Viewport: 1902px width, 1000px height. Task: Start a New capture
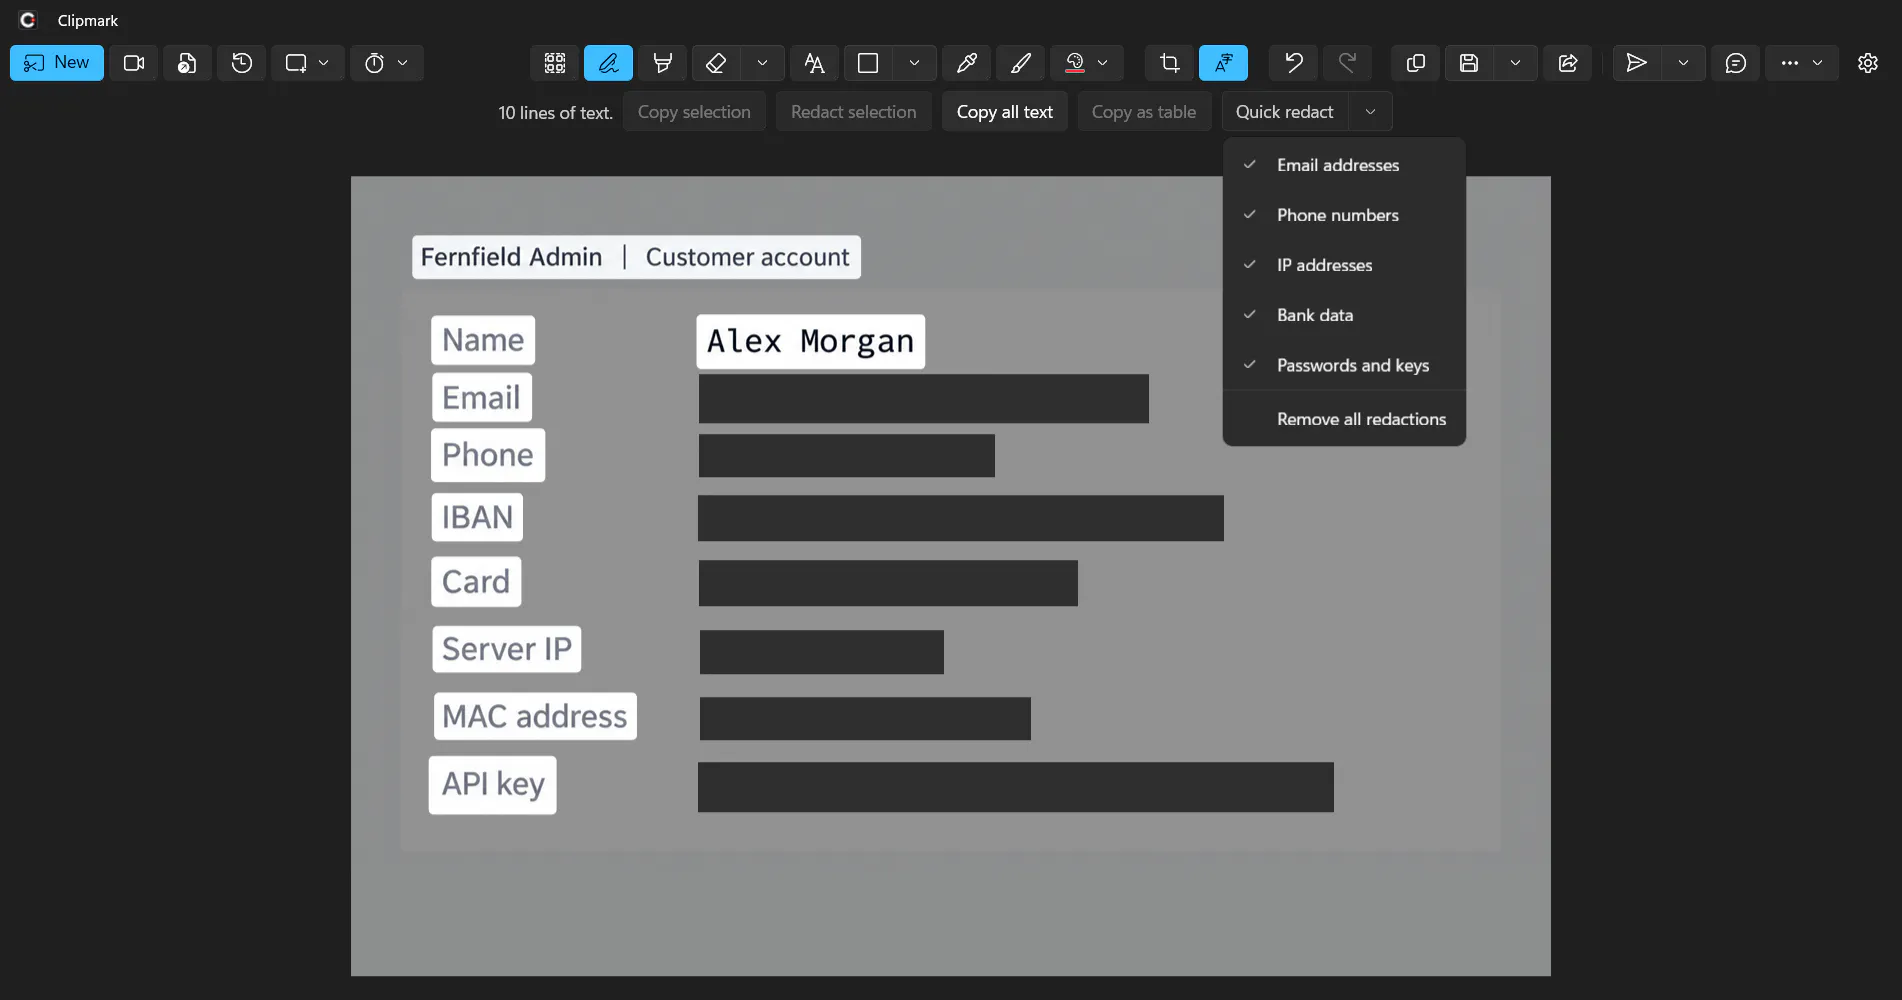57,63
